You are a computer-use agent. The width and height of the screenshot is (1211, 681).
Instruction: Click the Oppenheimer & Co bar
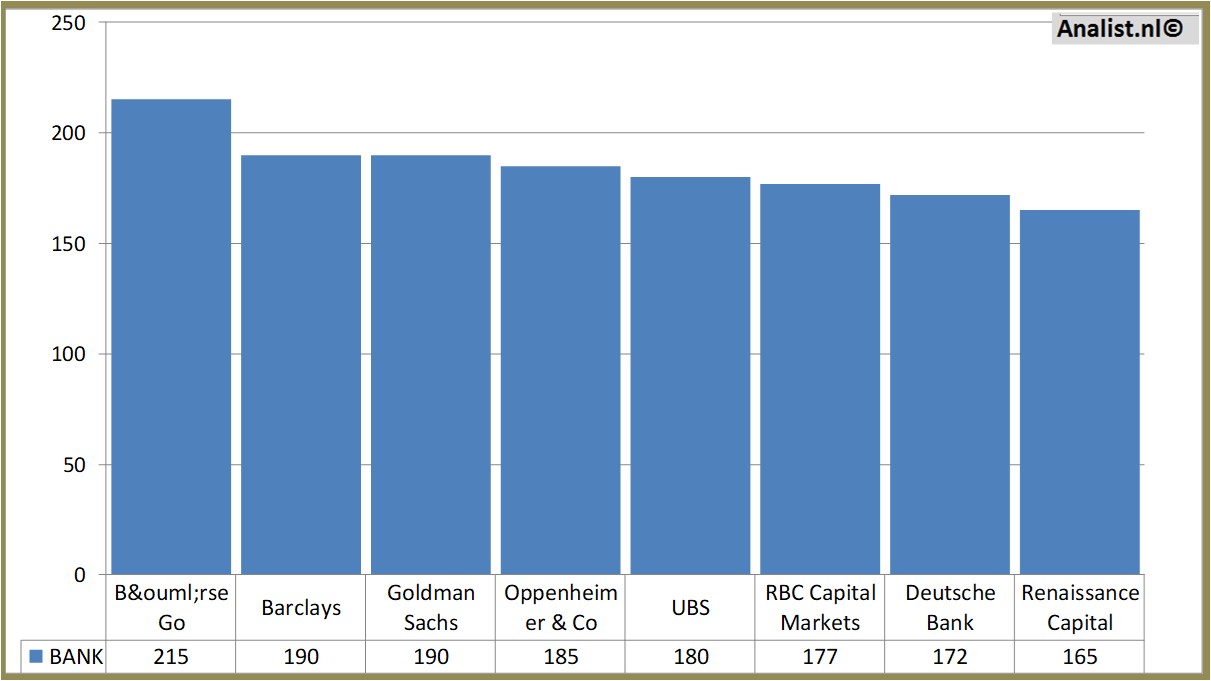561,370
